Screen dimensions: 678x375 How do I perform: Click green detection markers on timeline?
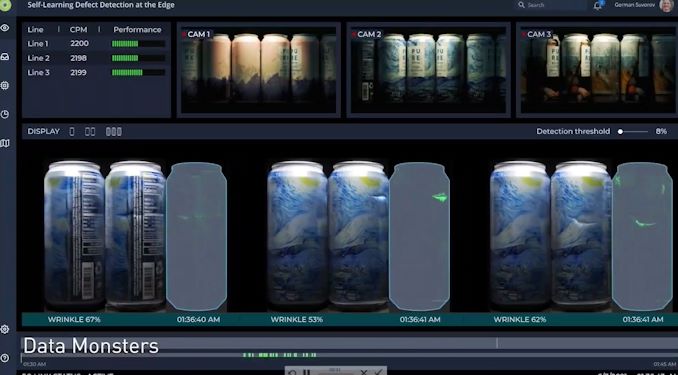click(279, 355)
